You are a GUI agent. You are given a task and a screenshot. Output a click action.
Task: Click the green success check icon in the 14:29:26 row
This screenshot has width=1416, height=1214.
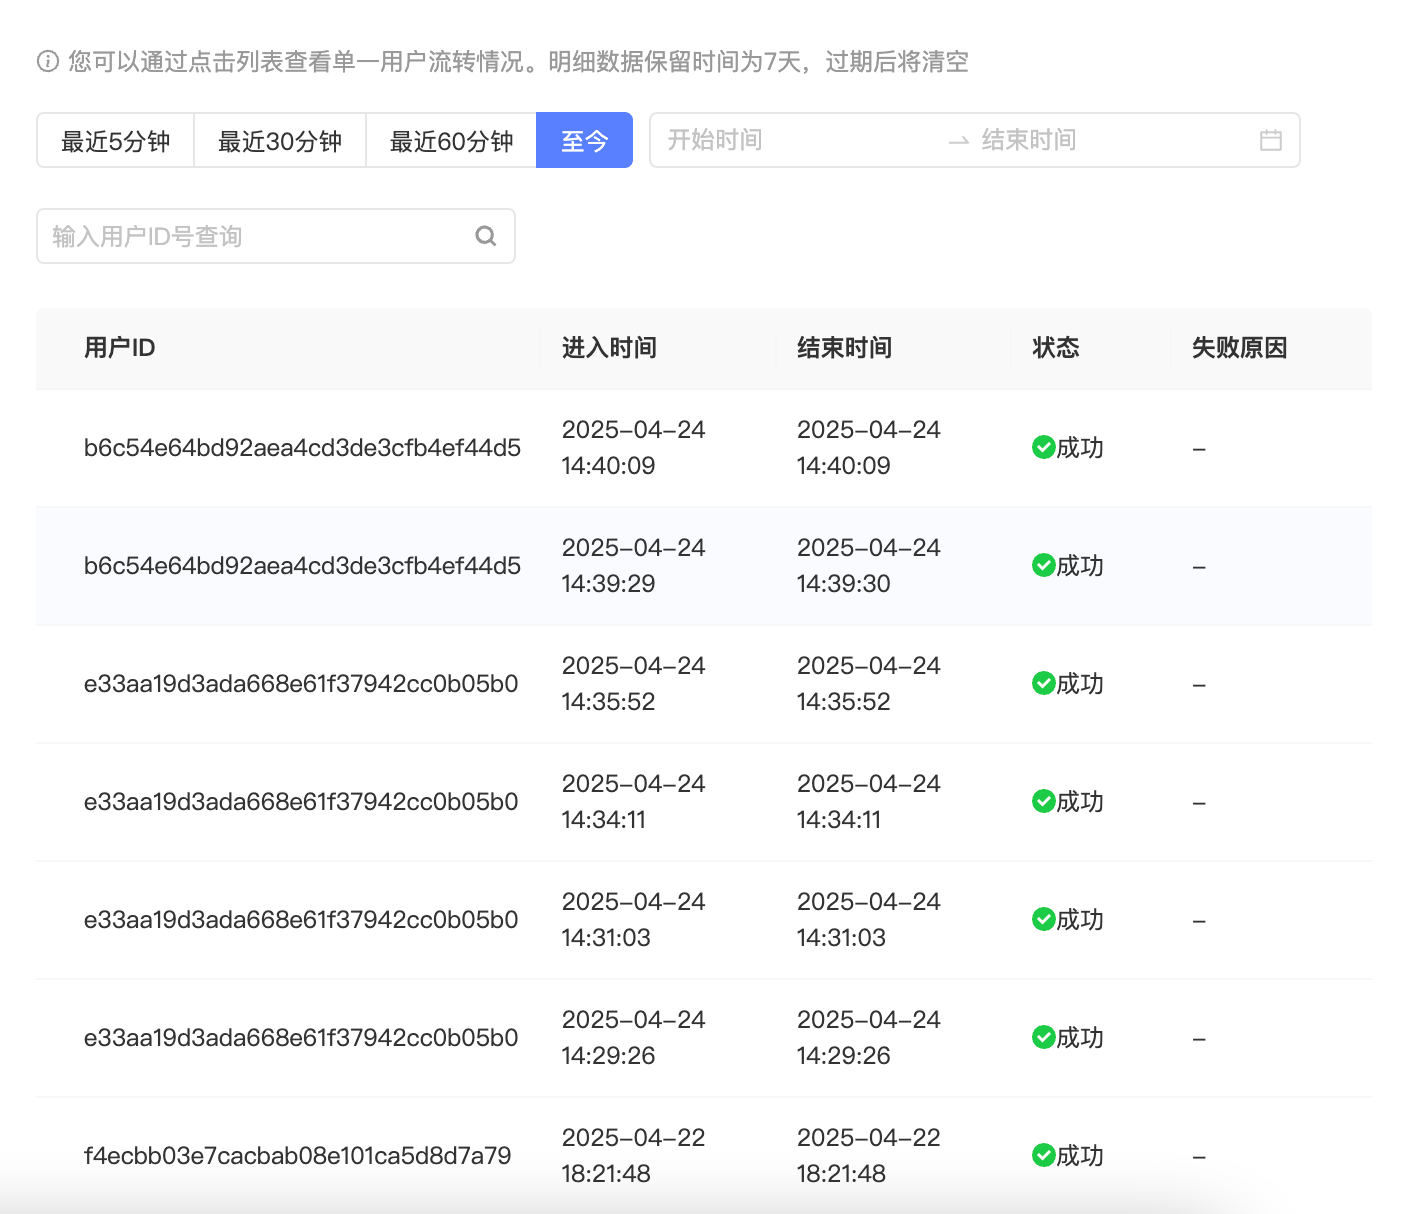click(1044, 1037)
